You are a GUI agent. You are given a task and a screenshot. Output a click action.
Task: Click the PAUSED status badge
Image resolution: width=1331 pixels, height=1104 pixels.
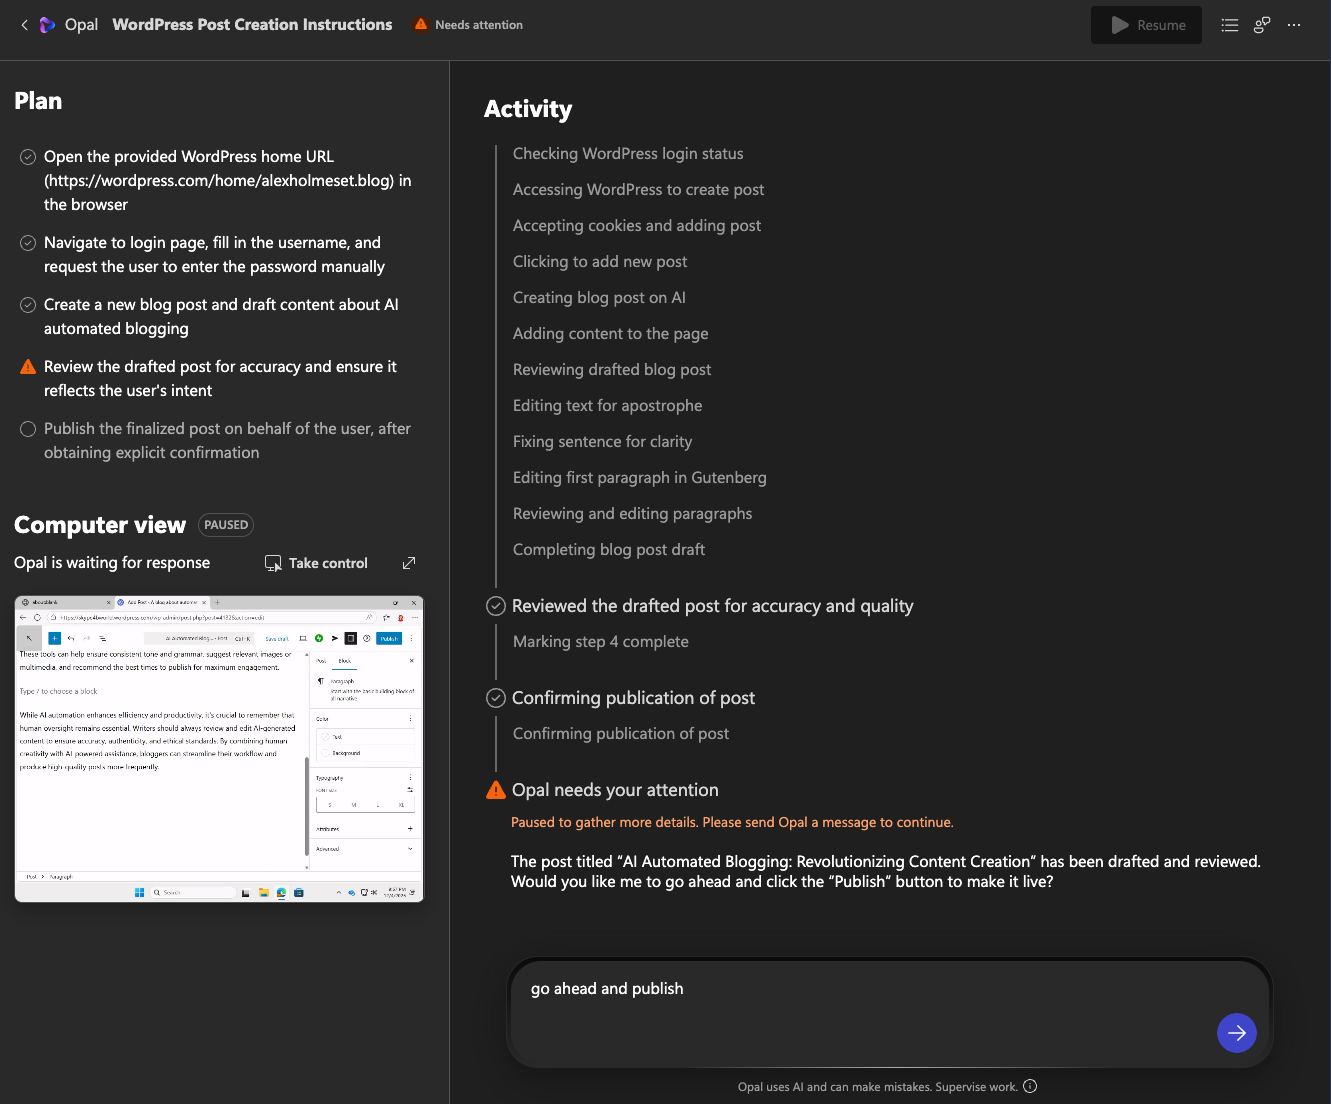click(226, 525)
